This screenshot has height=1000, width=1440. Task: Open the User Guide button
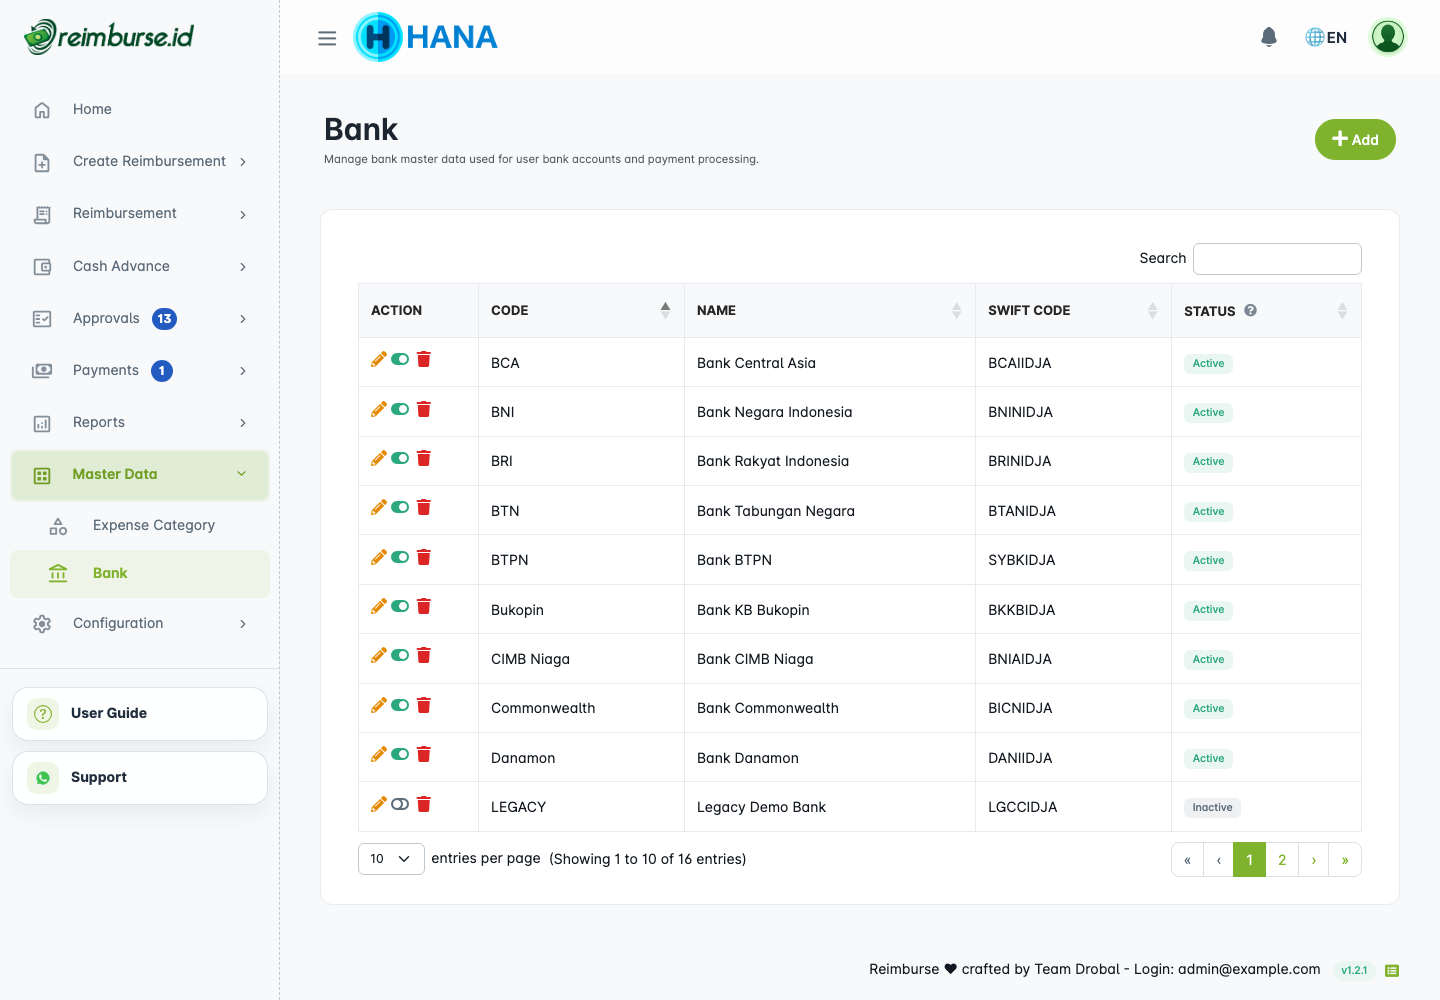140,714
